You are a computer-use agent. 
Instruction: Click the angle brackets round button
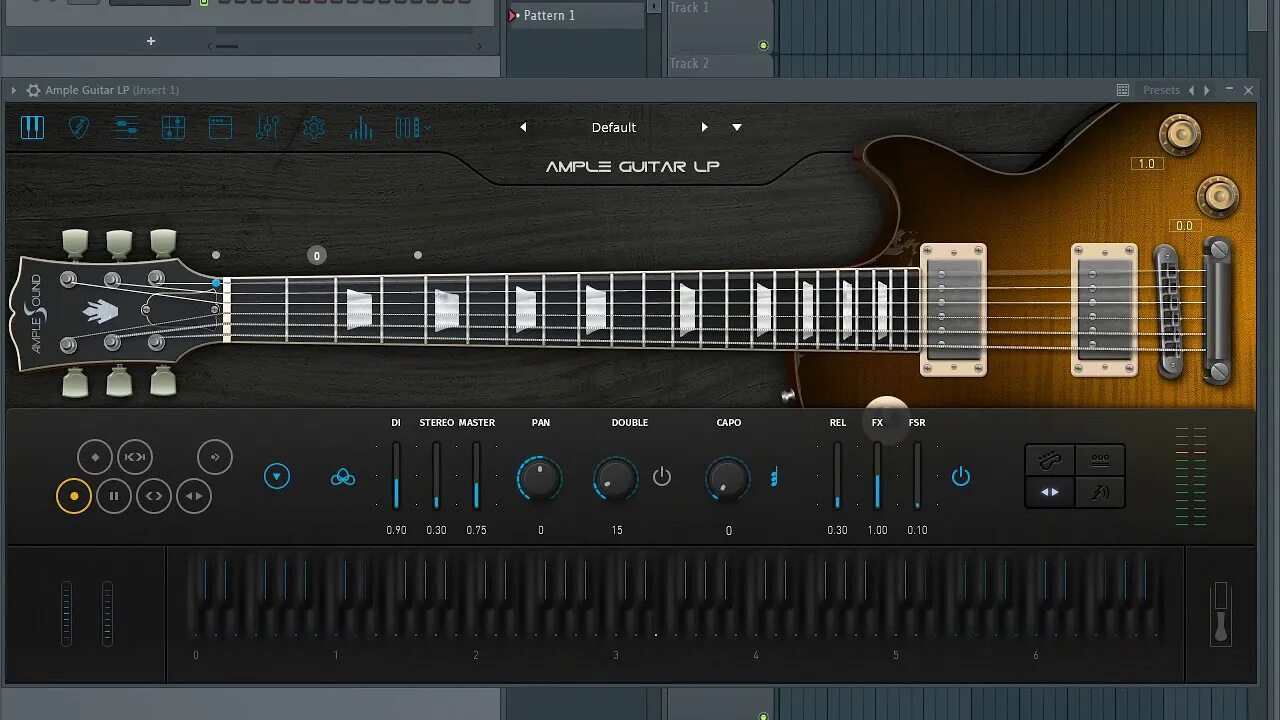point(154,496)
